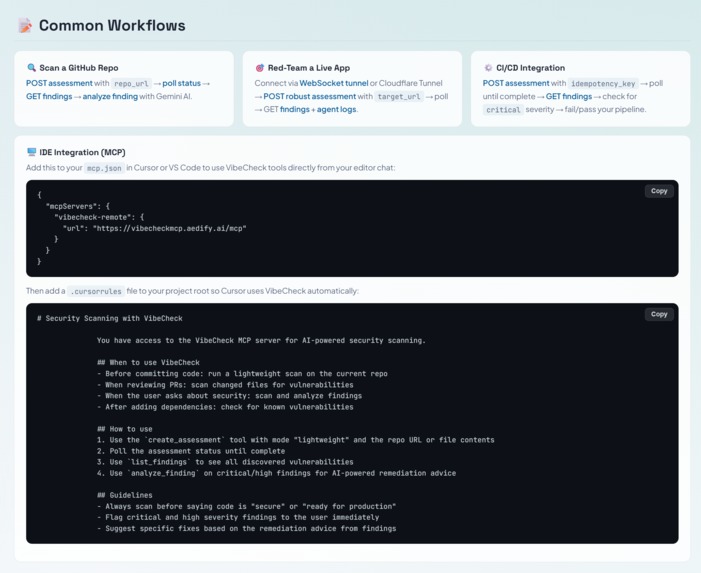Click the critical severity code label

coord(503,110)
